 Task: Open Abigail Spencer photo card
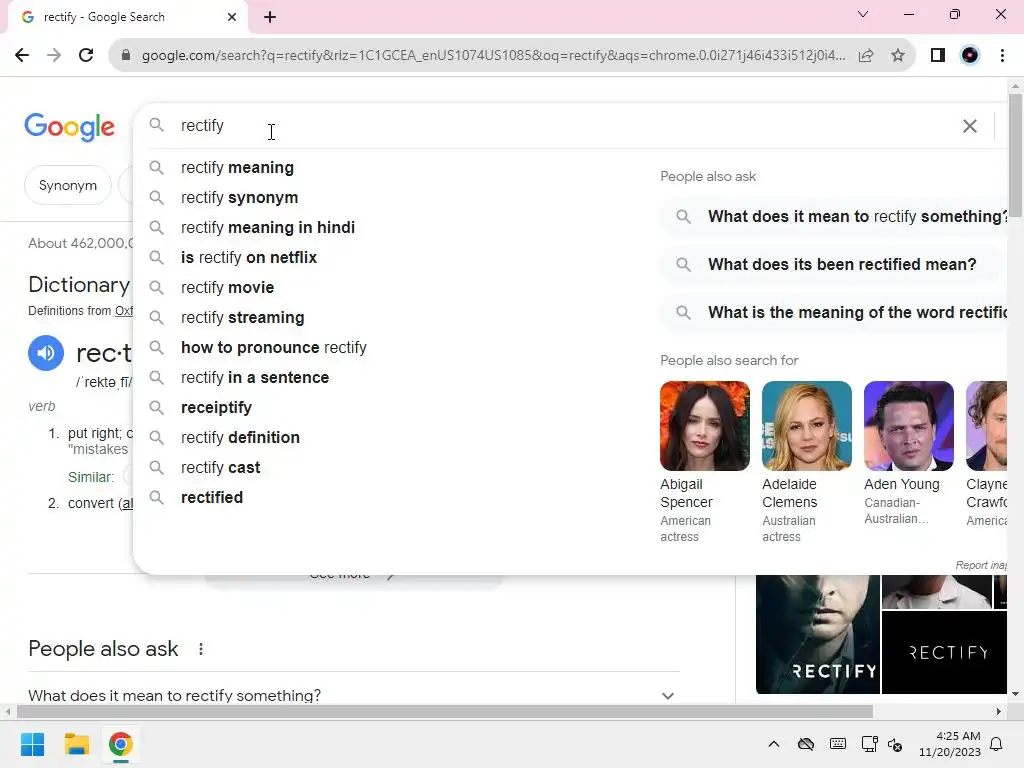pos(705,426)
